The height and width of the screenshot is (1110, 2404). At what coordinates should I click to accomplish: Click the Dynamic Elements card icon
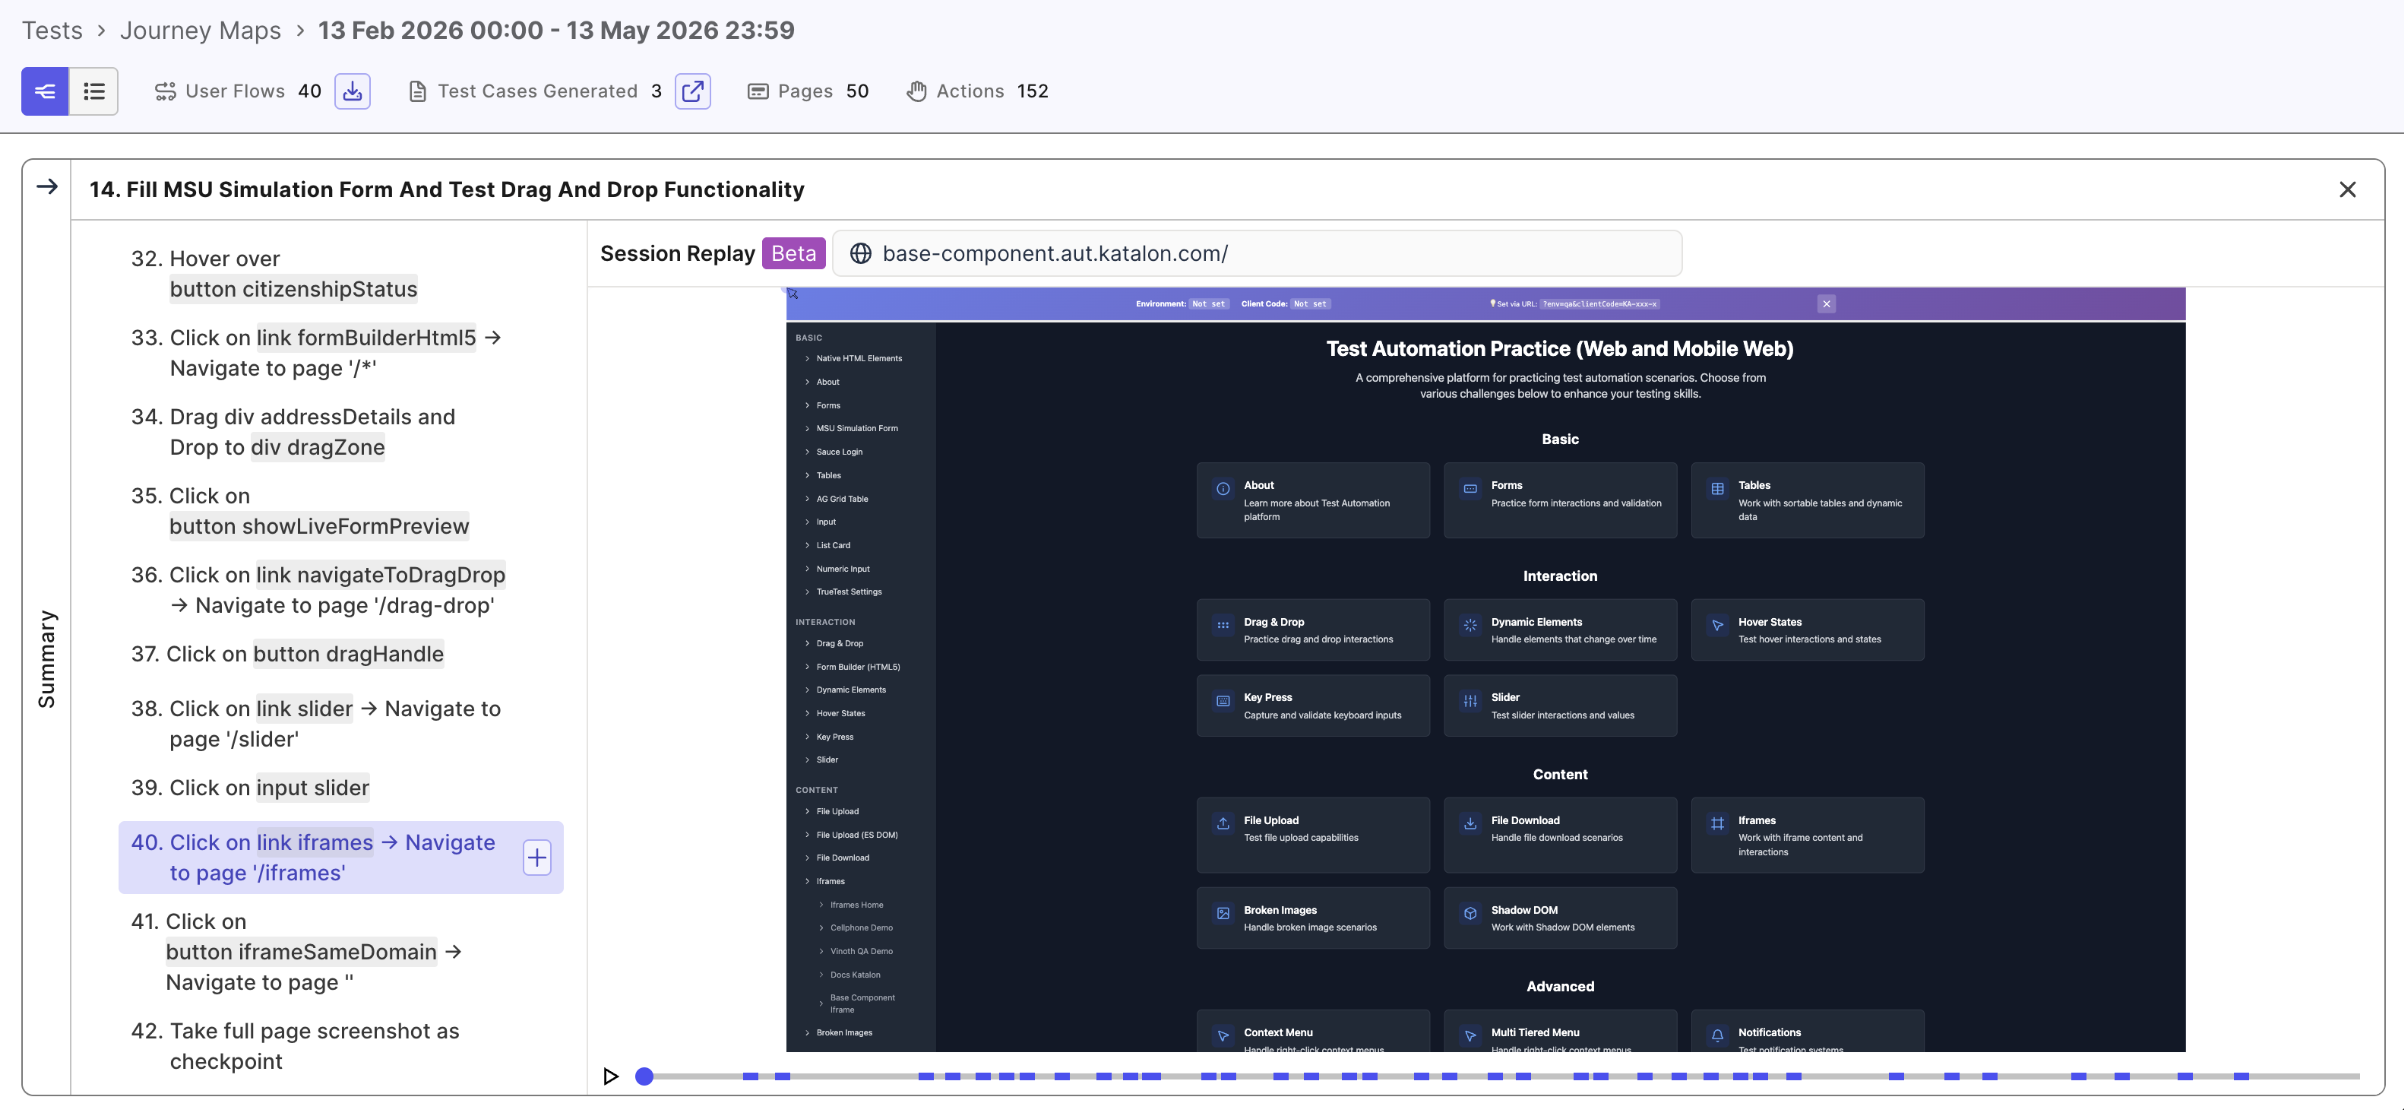pos(1470,625)
